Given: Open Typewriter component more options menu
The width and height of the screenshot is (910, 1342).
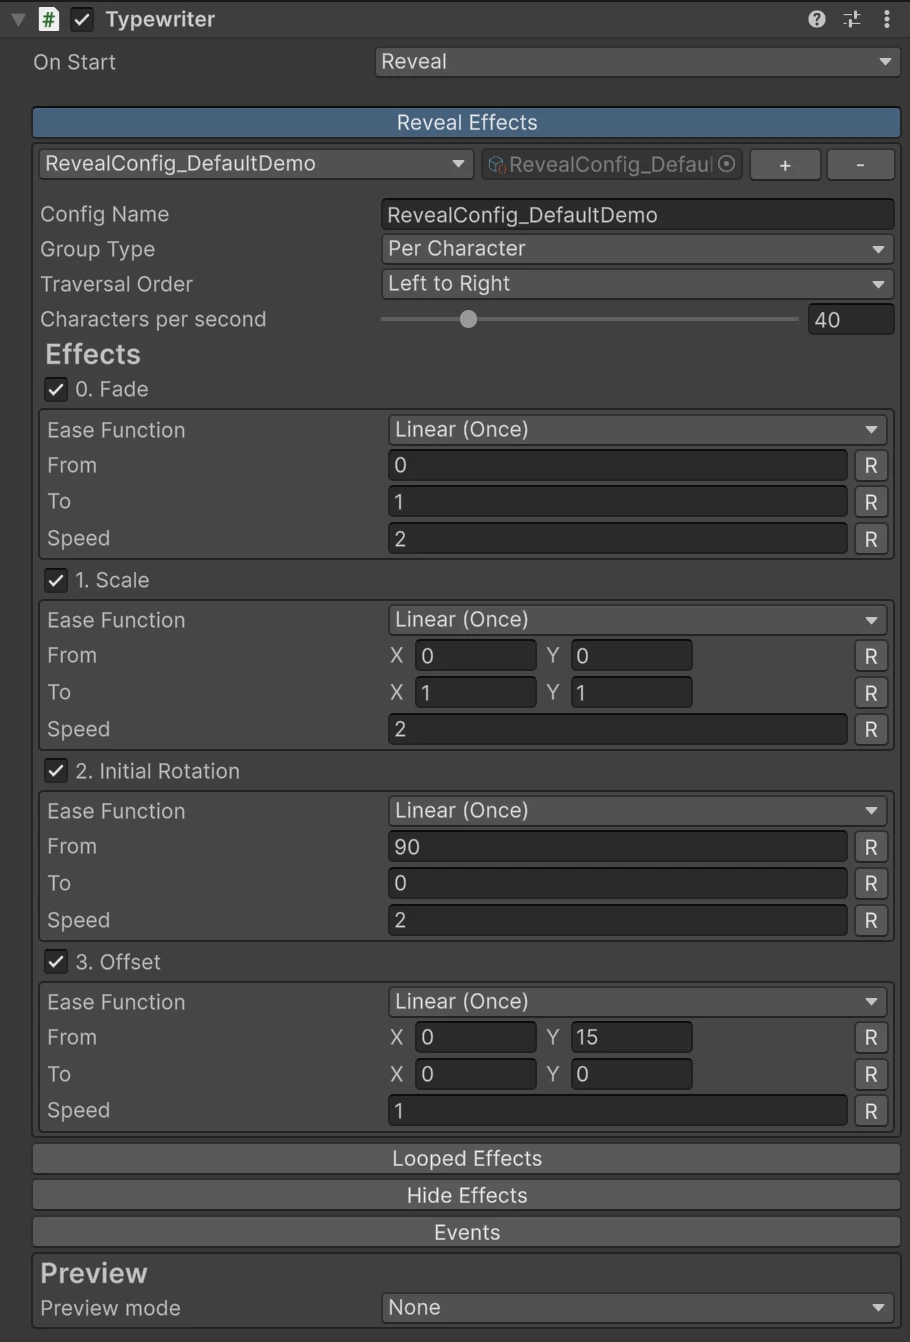Looking at the screenshot, I should [887, 19].
